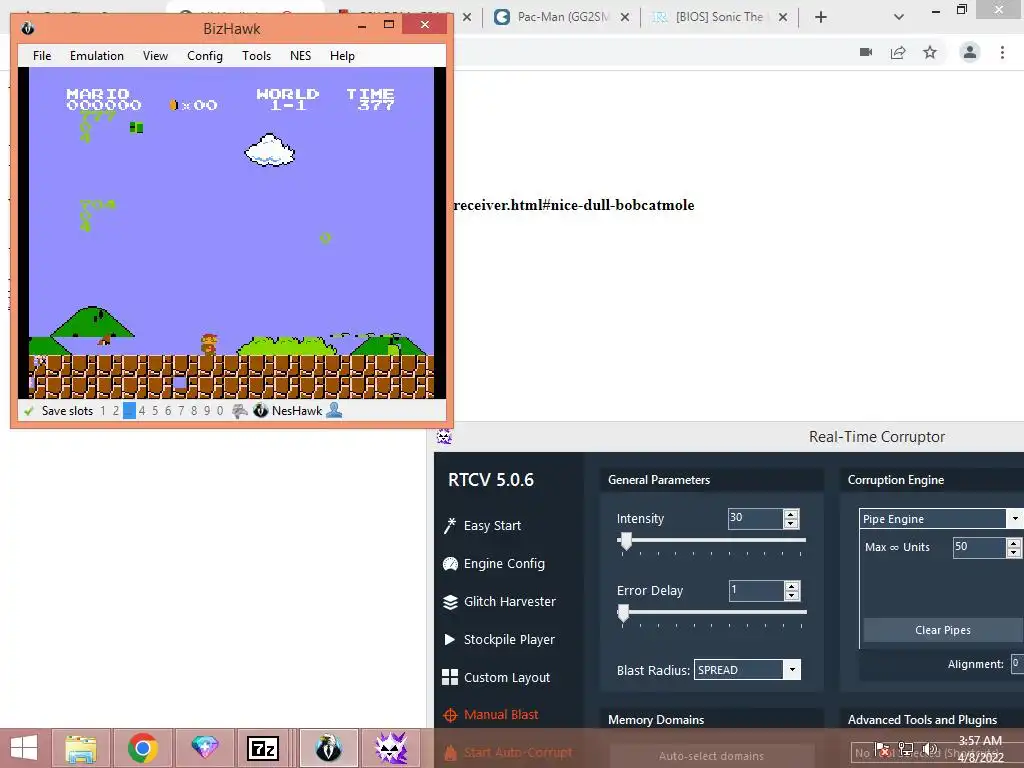The height and width of the screenshot is (768, 1024).
Task: Open the NES menu in BizHawk
Action: point(300,56)
